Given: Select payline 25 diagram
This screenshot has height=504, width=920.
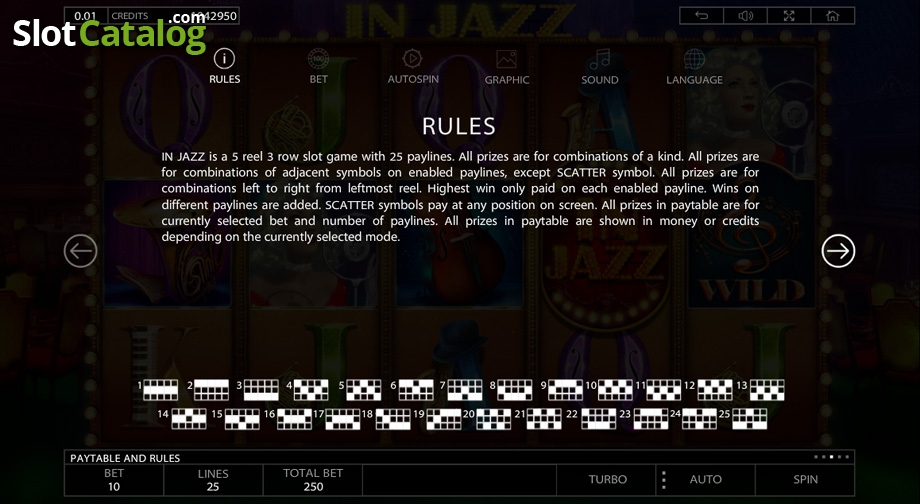Looking at the screenshot, I should (749, 418).
